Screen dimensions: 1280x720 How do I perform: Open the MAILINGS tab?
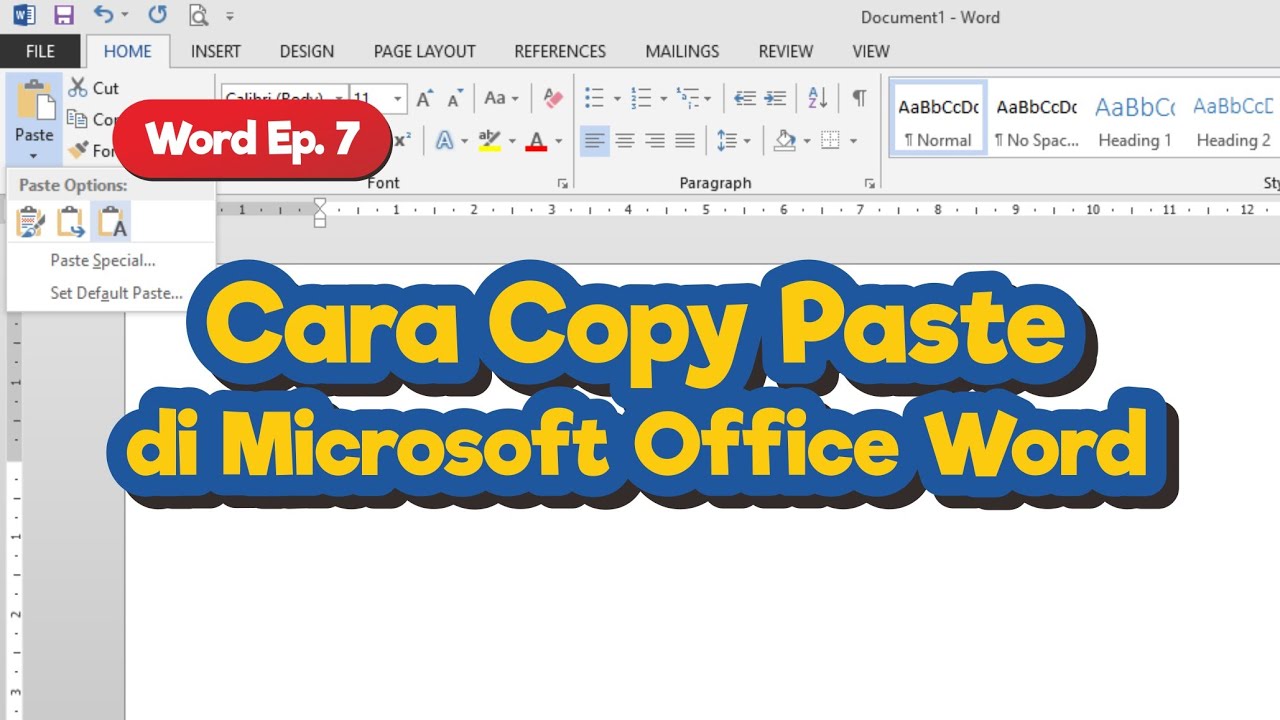[x=682, y=51]
